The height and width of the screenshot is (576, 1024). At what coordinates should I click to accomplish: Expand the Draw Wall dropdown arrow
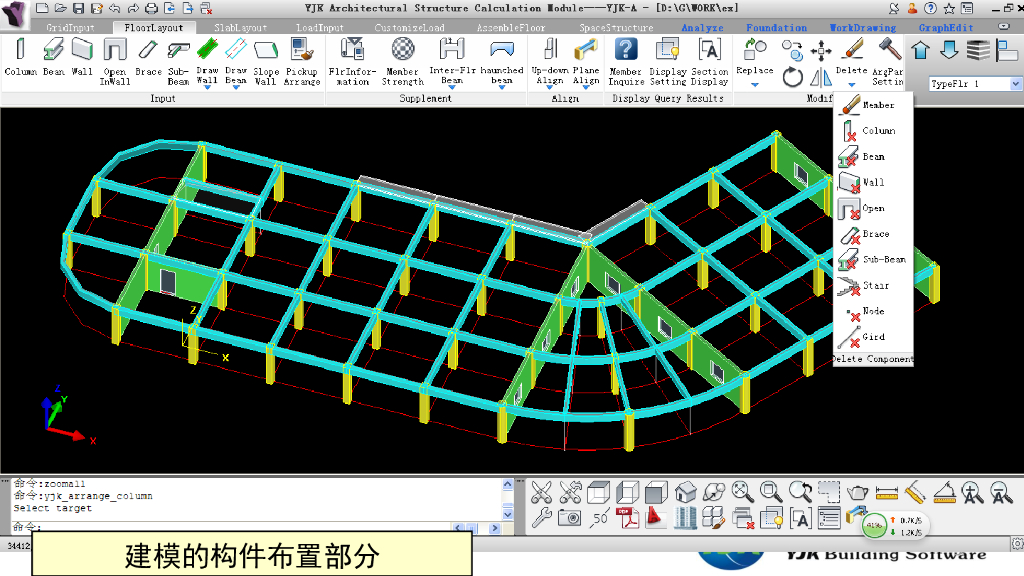click(207, 88)
